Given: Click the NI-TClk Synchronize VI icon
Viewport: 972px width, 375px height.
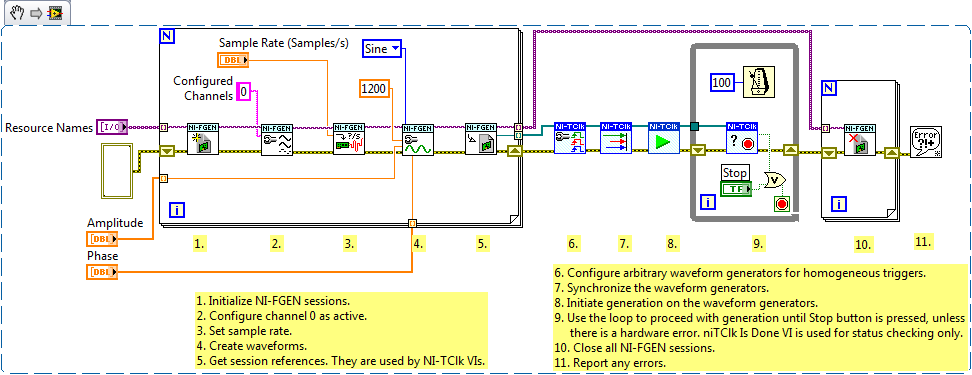Looking at the screenshot, I should [x=616, y=138].
